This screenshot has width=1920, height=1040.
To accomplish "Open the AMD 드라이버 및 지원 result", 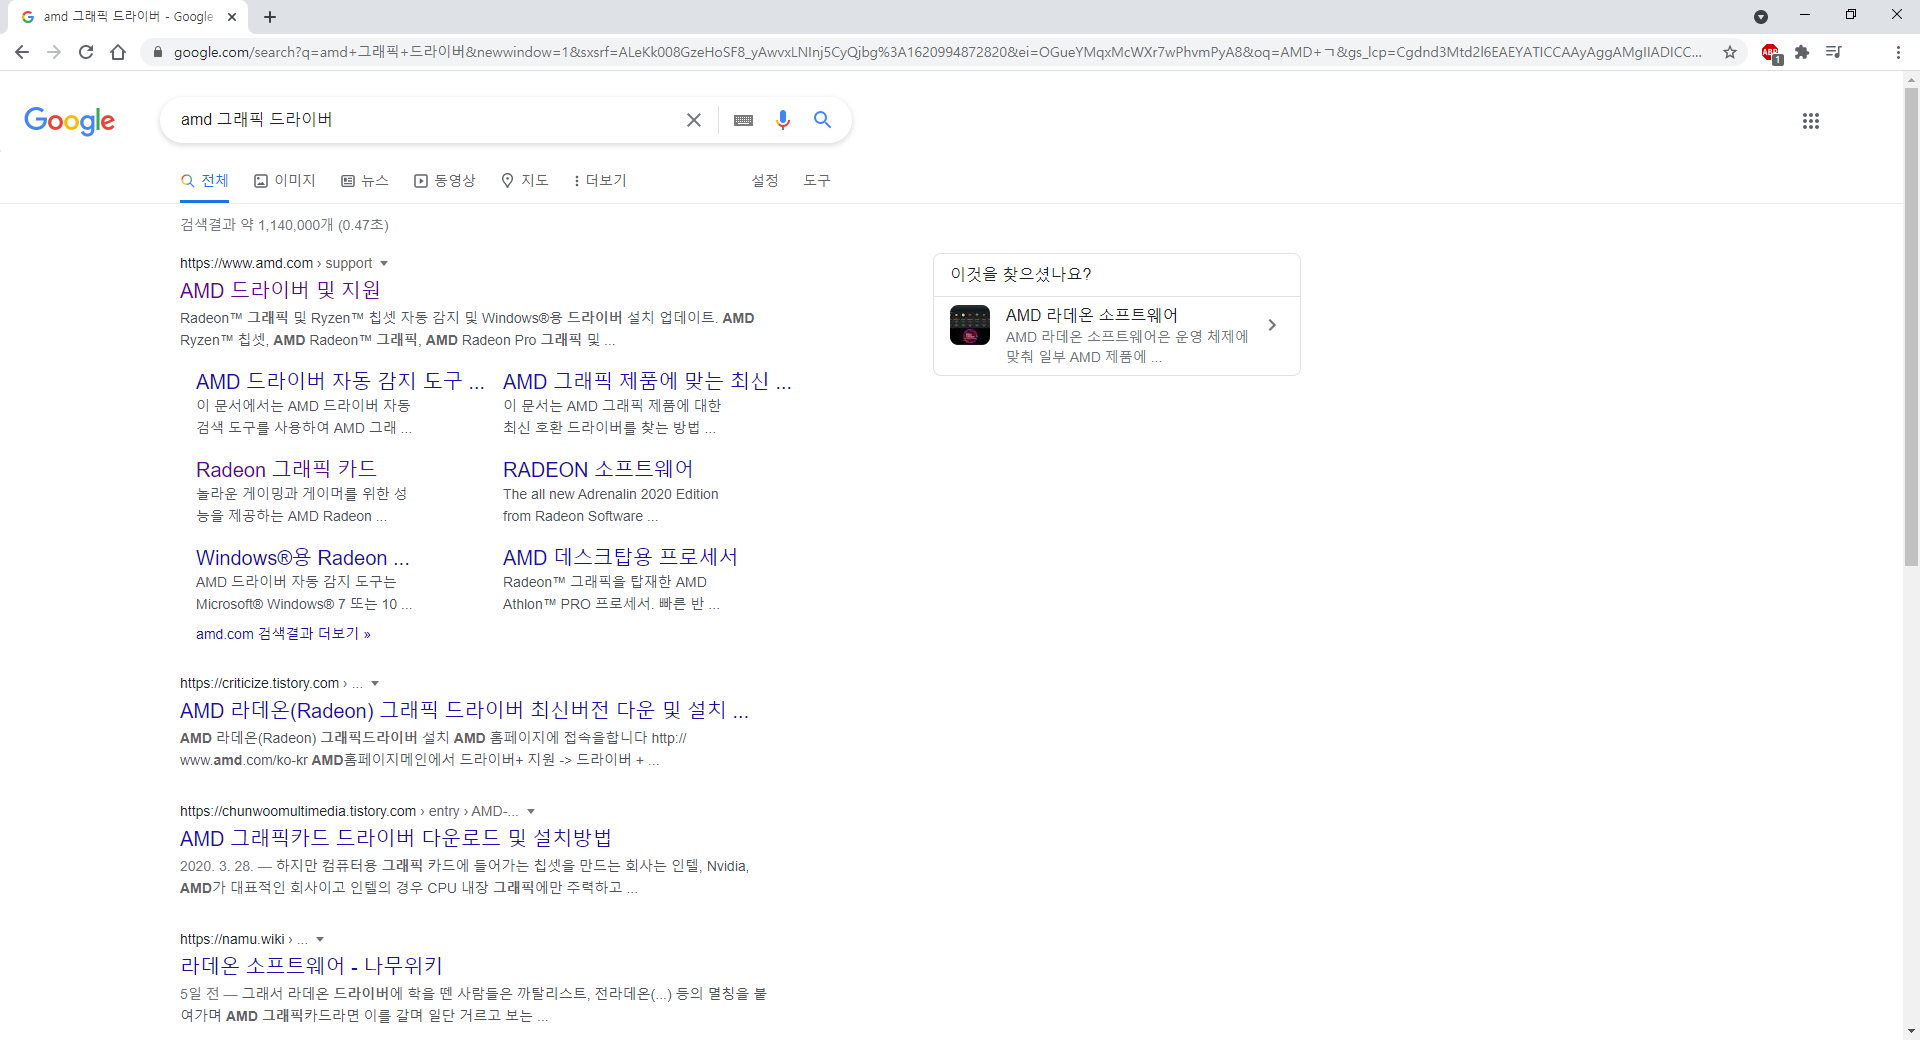I will pos(280,290).
